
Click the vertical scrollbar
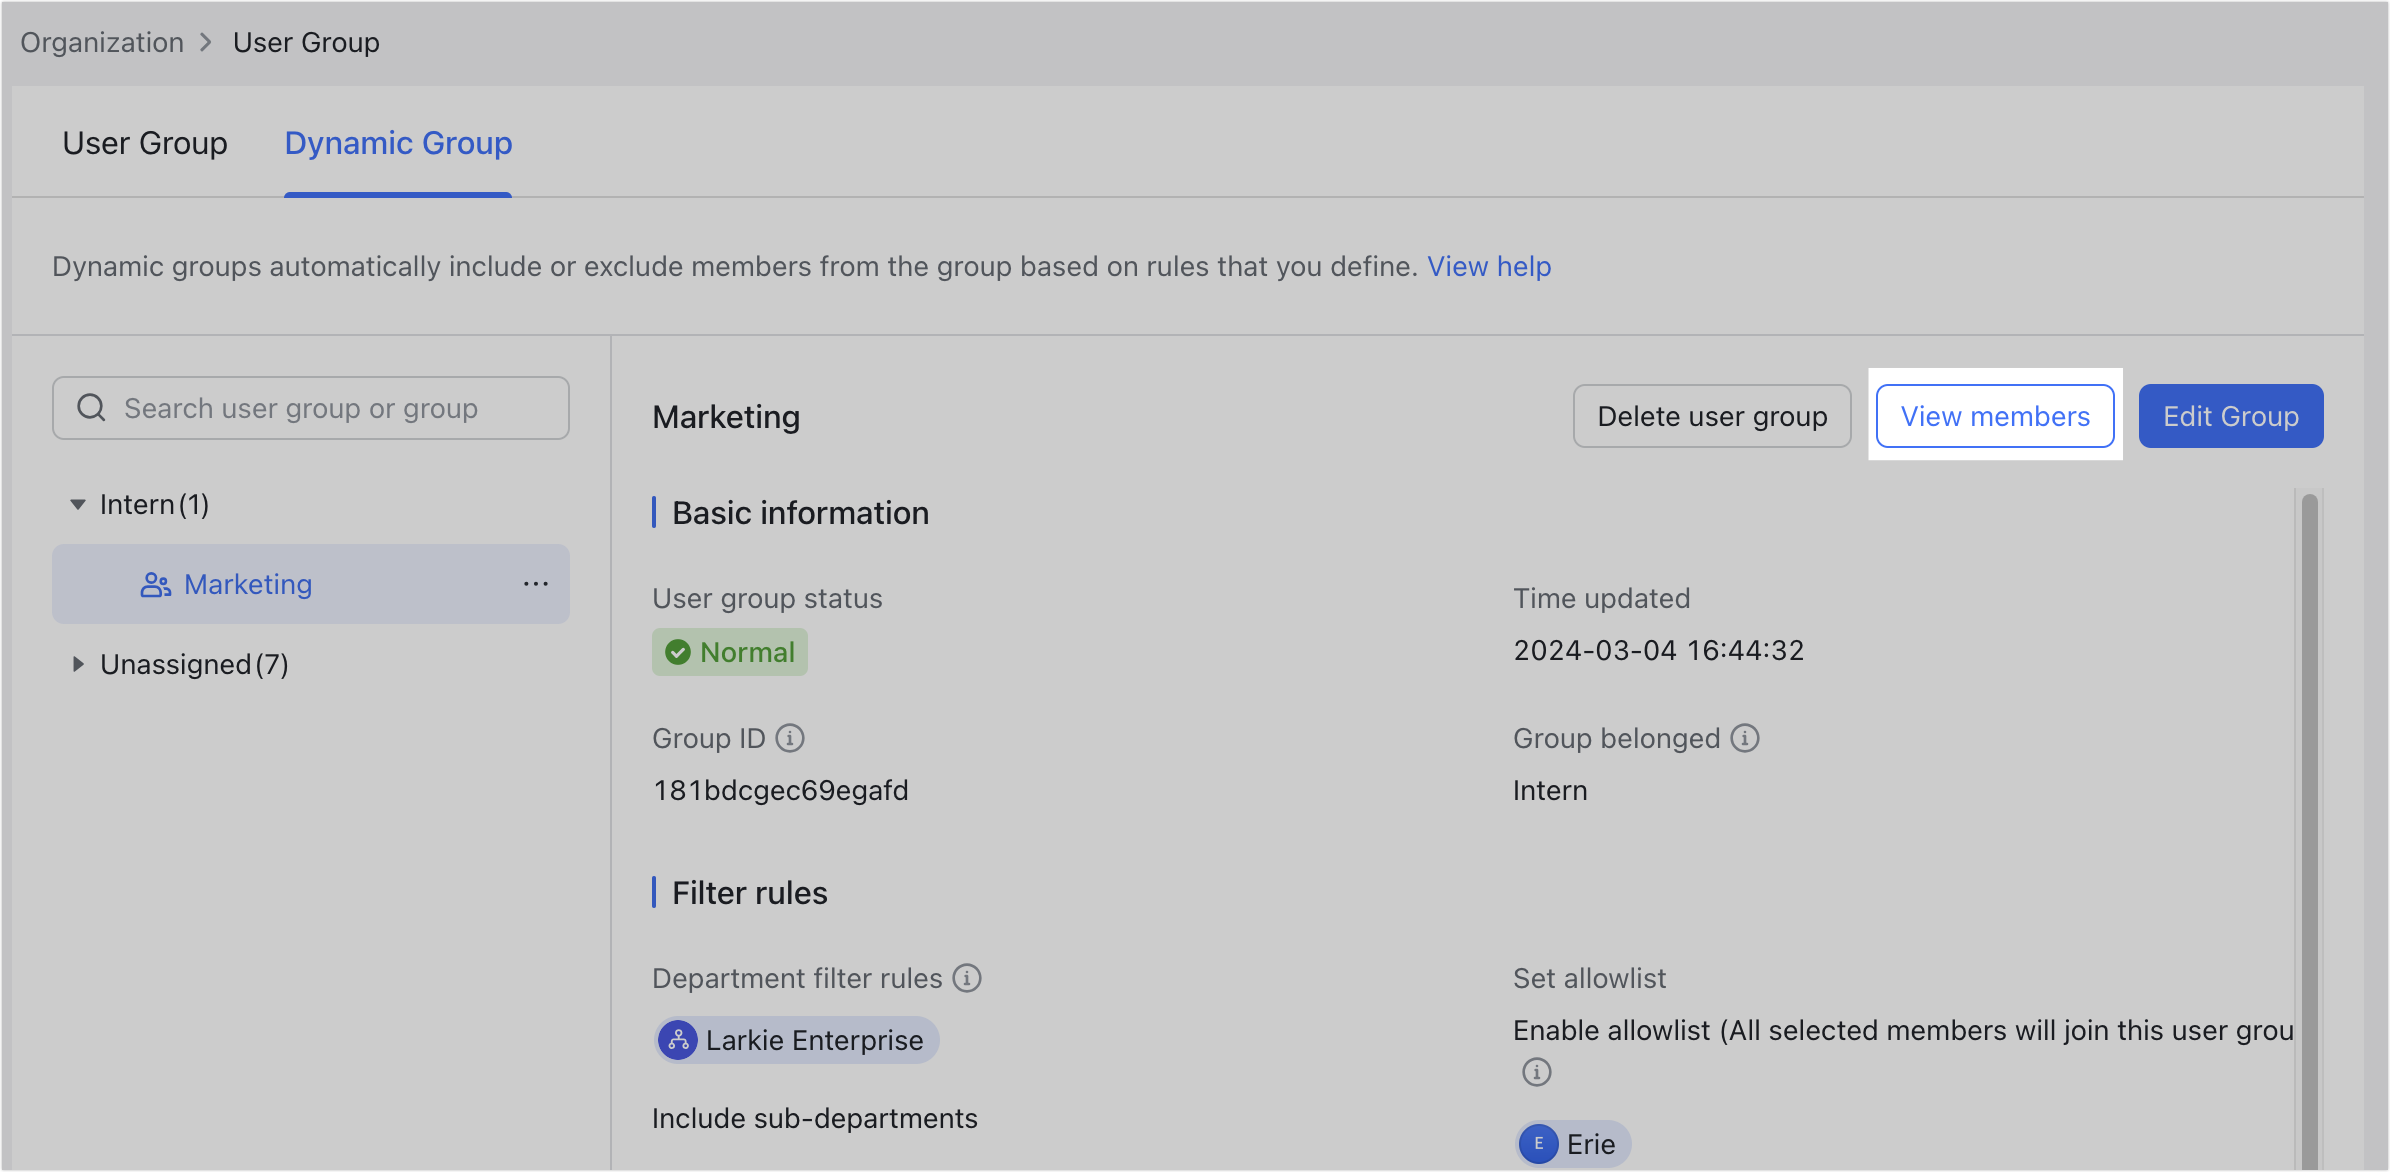(2310, 800)
